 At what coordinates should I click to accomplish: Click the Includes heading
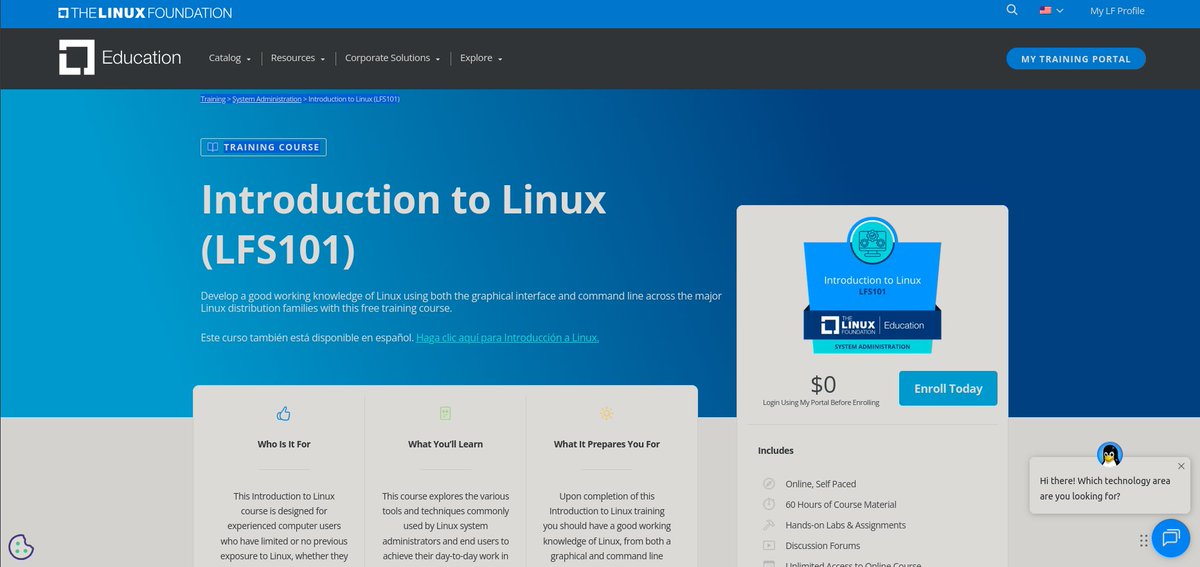point(776,451)
